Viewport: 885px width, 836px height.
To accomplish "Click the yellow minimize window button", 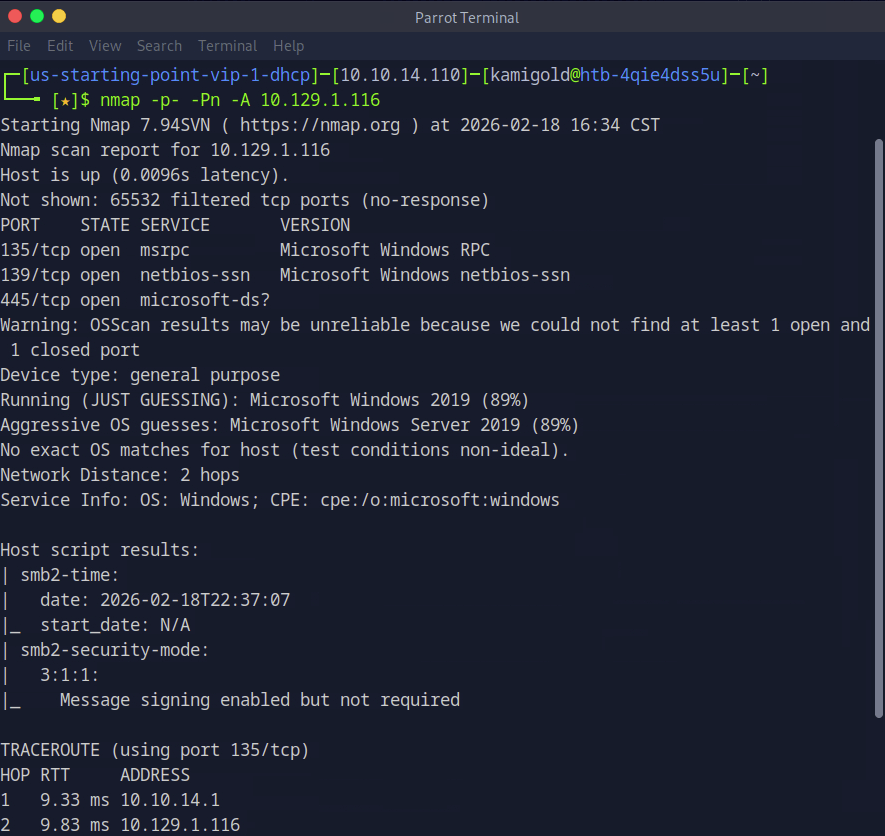I will coord(59,16).
